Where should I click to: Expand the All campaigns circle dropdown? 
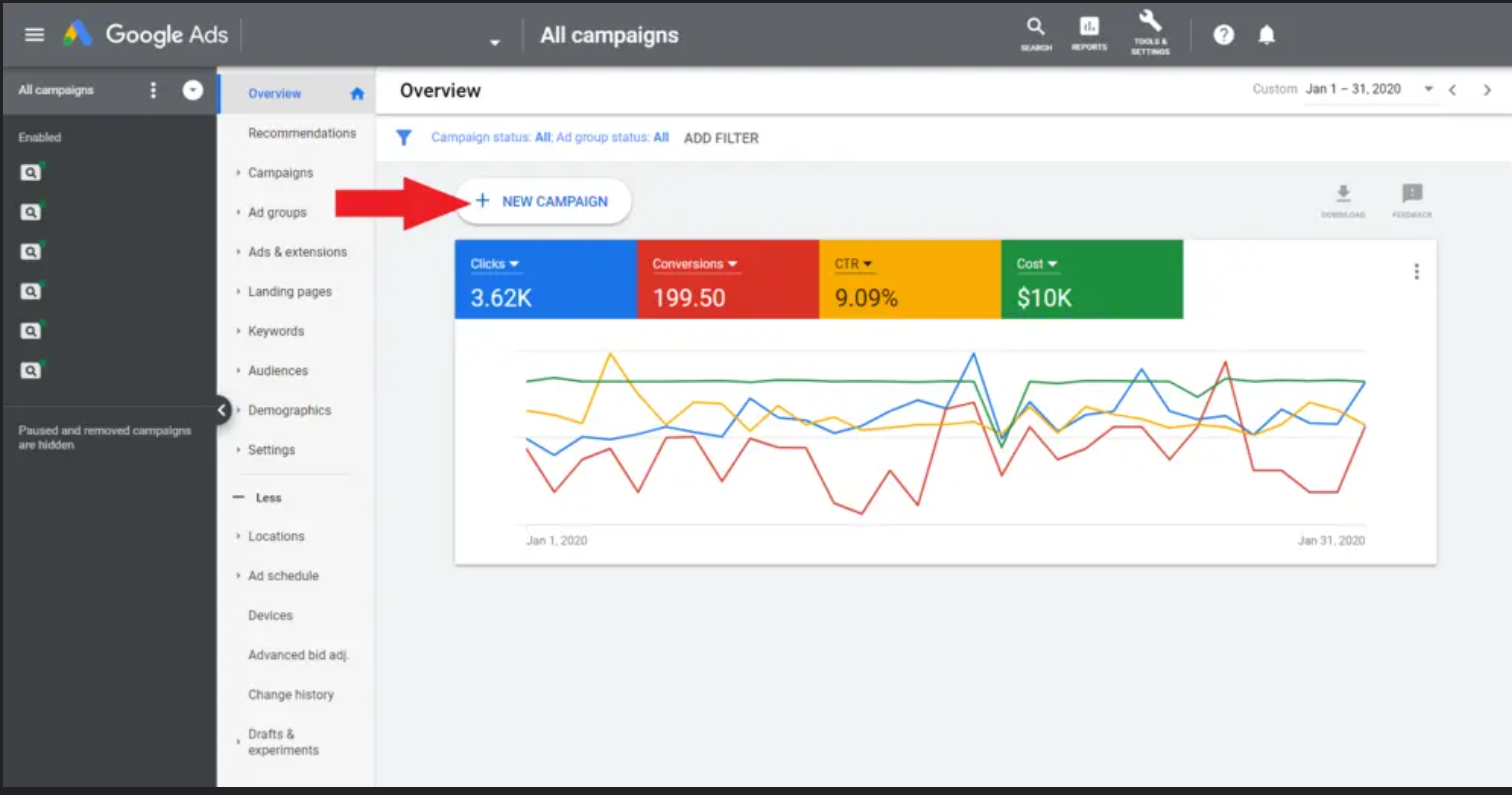(193, 90)
